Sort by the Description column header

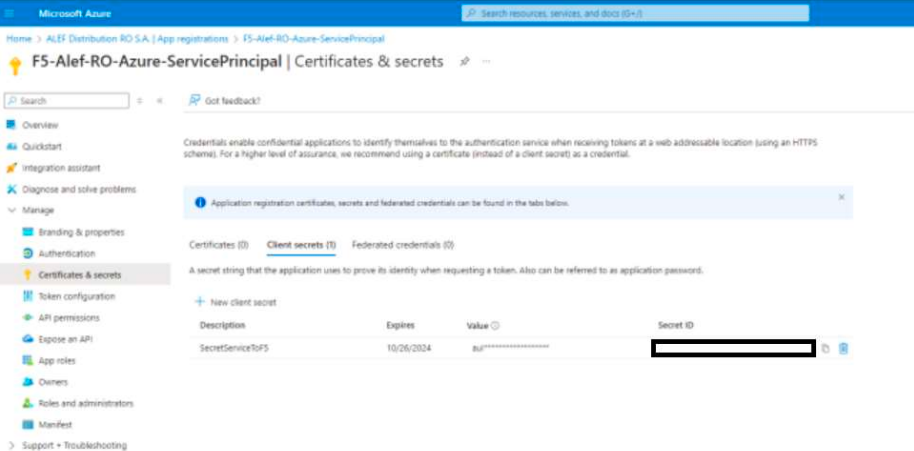(222, 325)
